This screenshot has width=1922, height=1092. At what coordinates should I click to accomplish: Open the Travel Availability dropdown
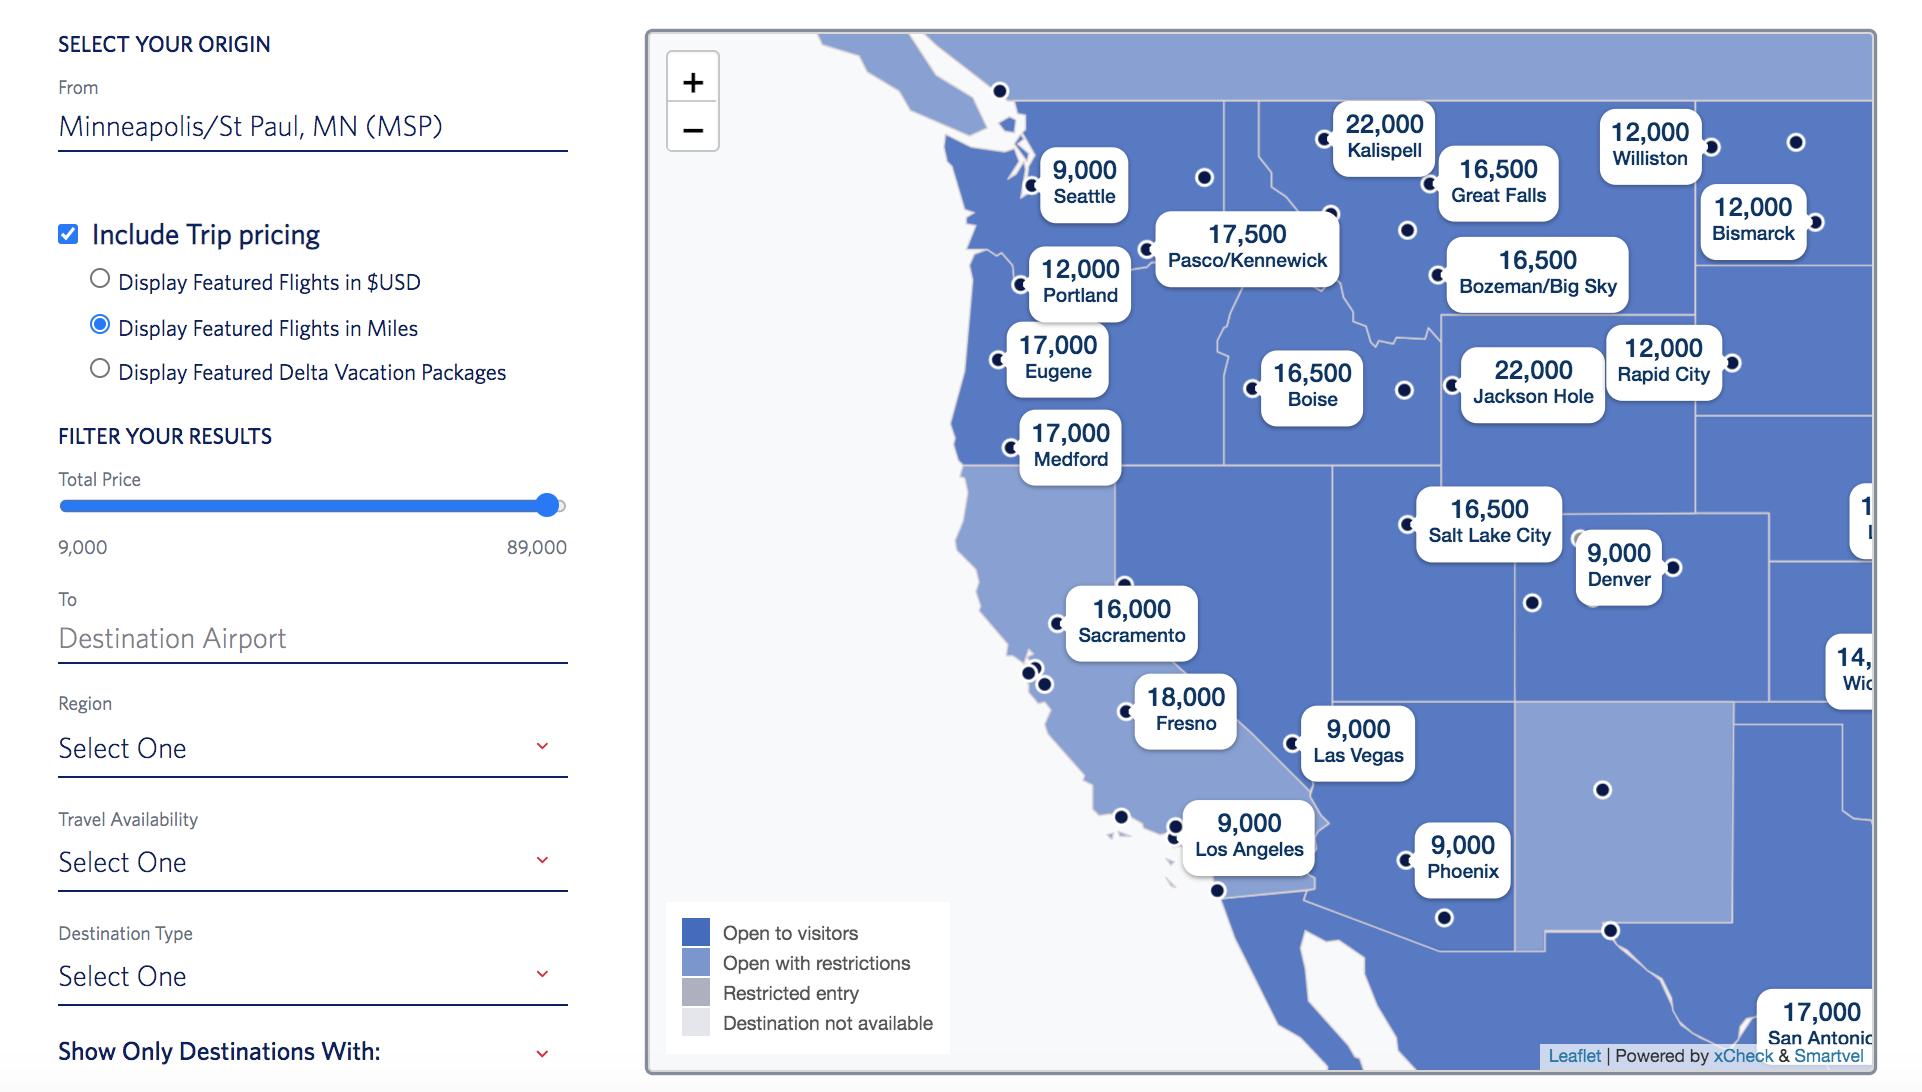click(313, 862)
